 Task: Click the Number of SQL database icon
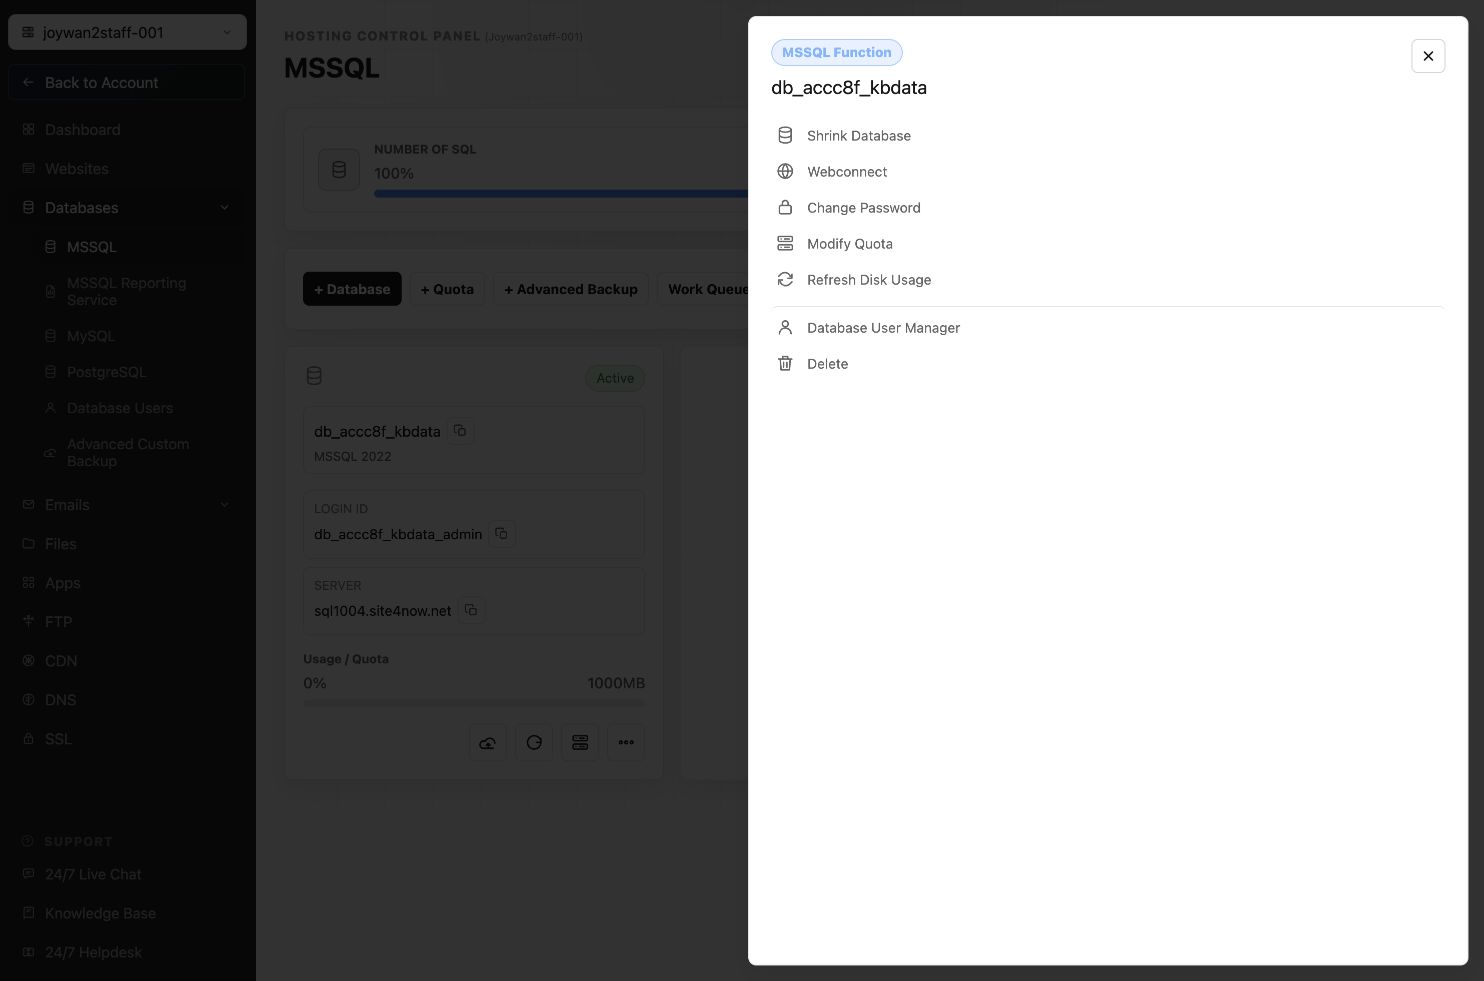[339, 170]
